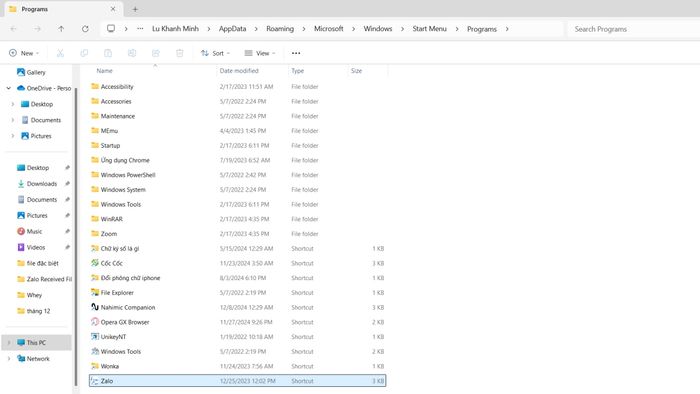The height and width of the screenshot is (394, 700).
Task: Open the See more three-dots menu
Action: [296, 53]
